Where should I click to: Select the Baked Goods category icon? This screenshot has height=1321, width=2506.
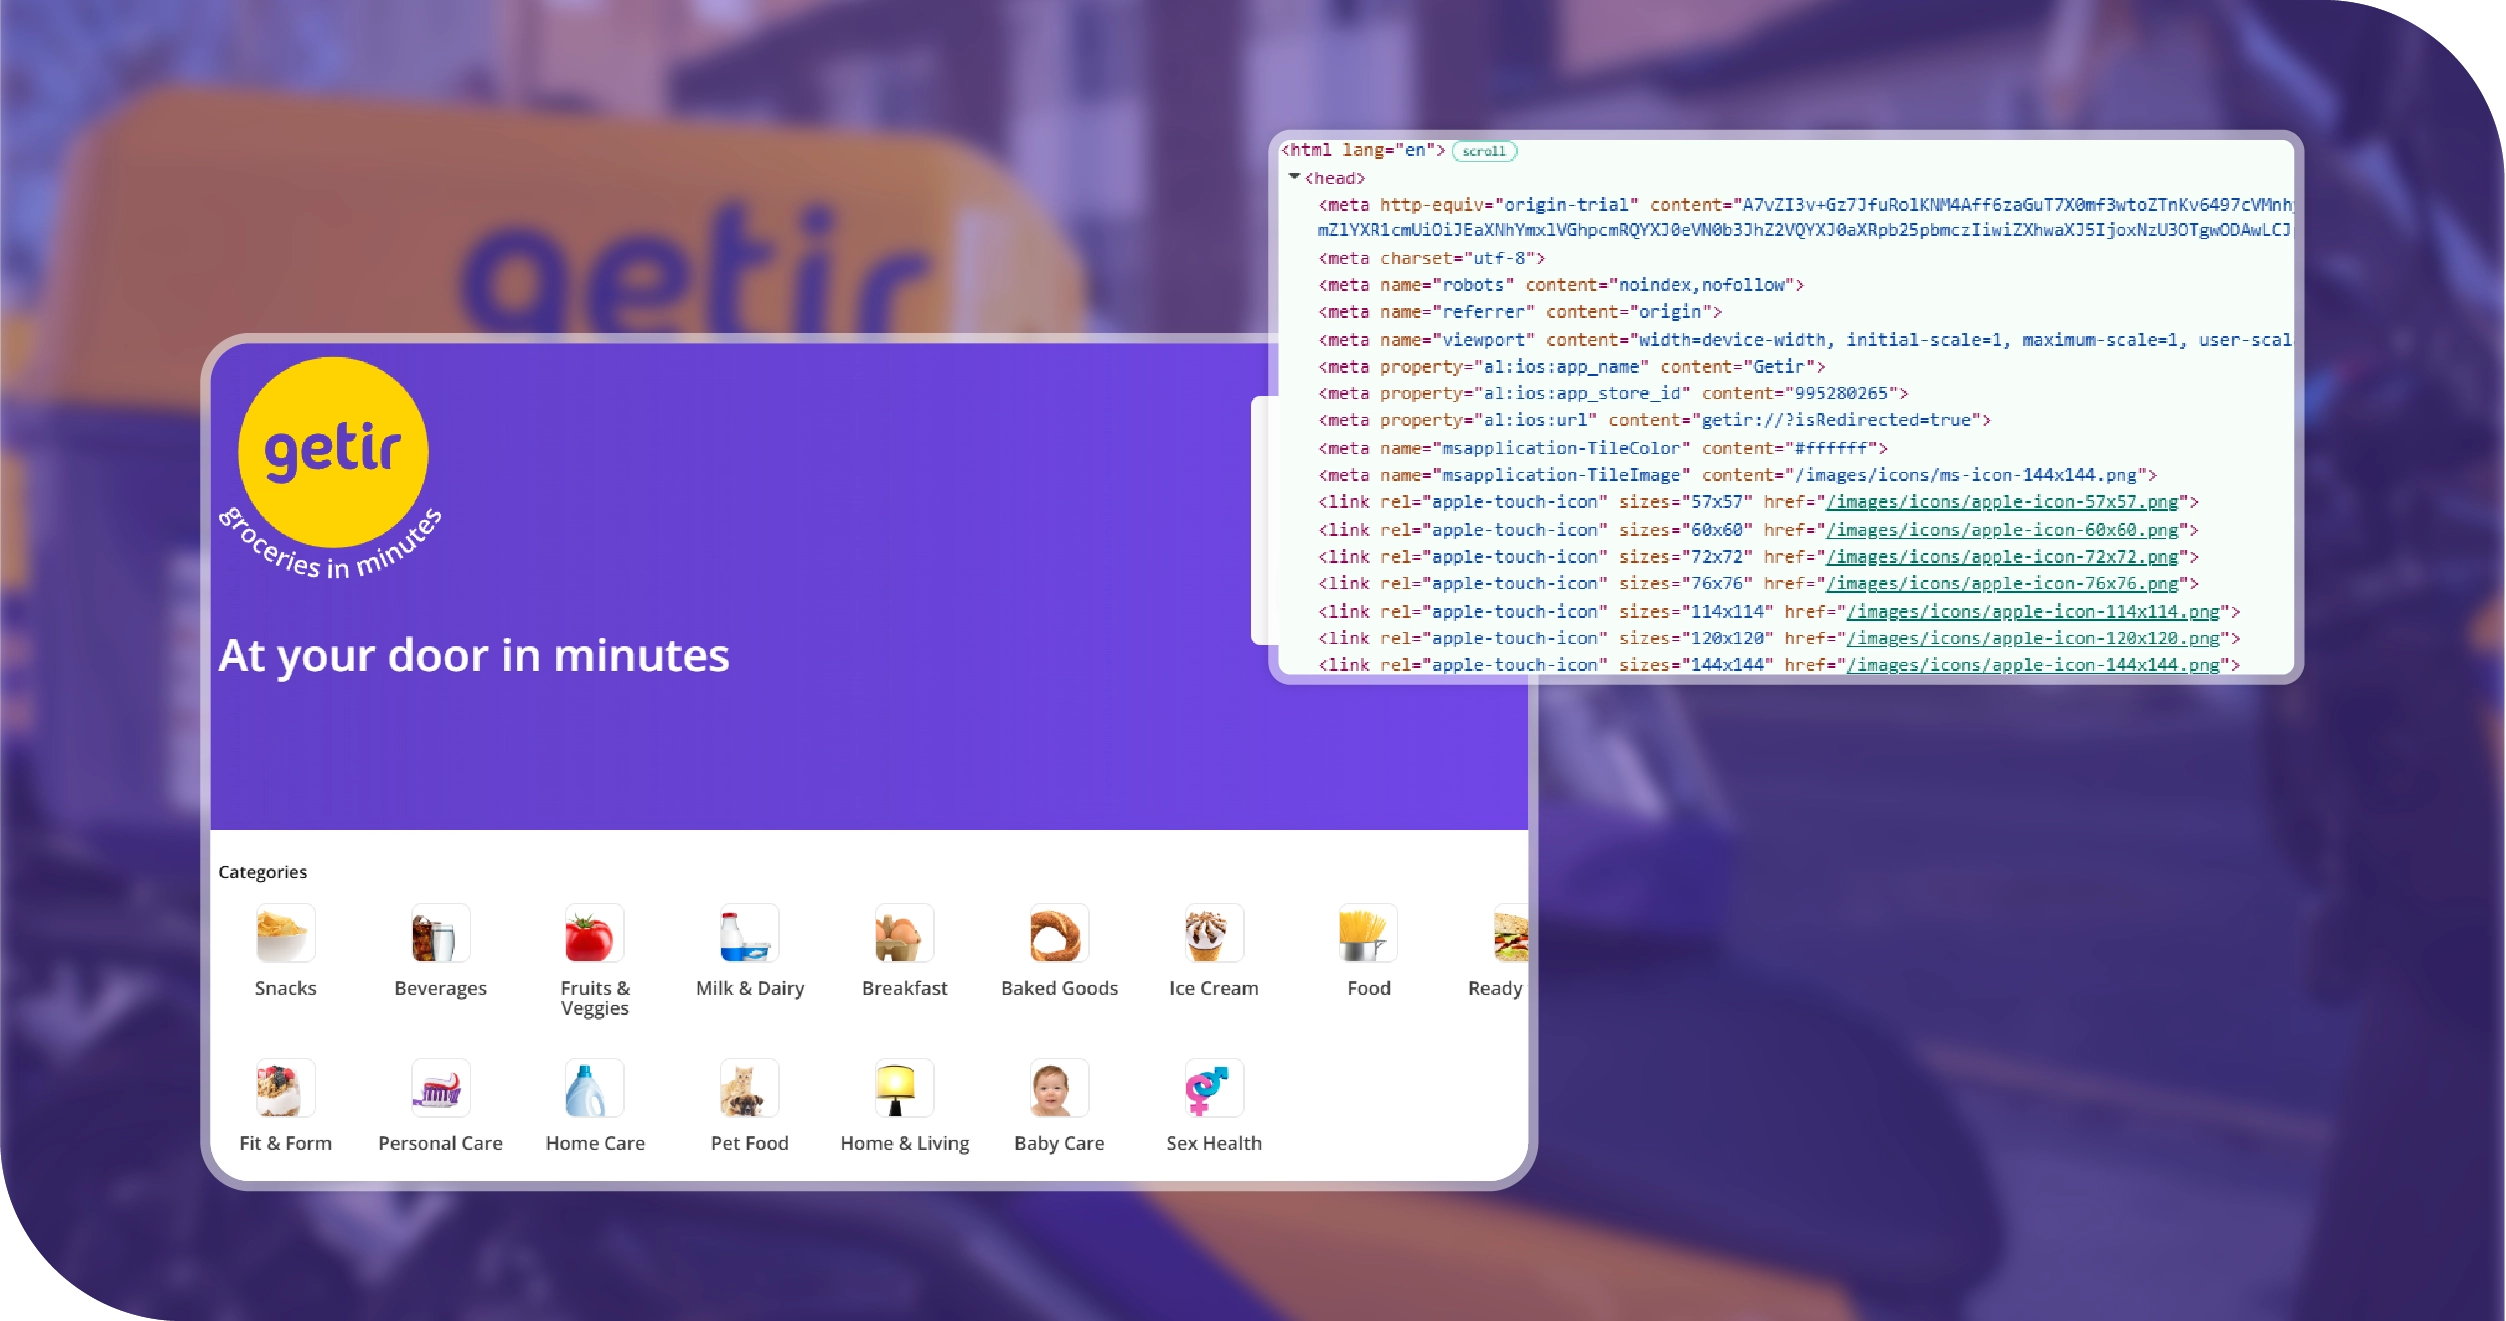pos(1058,934)
